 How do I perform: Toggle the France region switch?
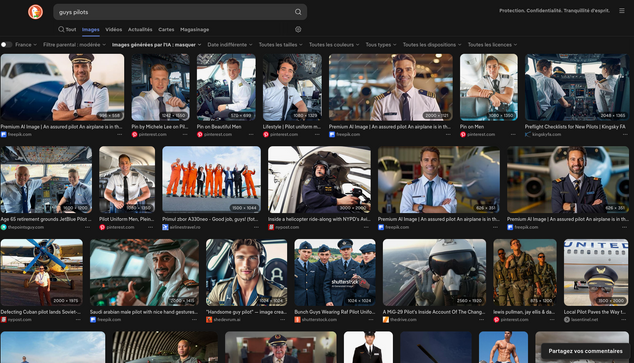click(x=6, y=45)
